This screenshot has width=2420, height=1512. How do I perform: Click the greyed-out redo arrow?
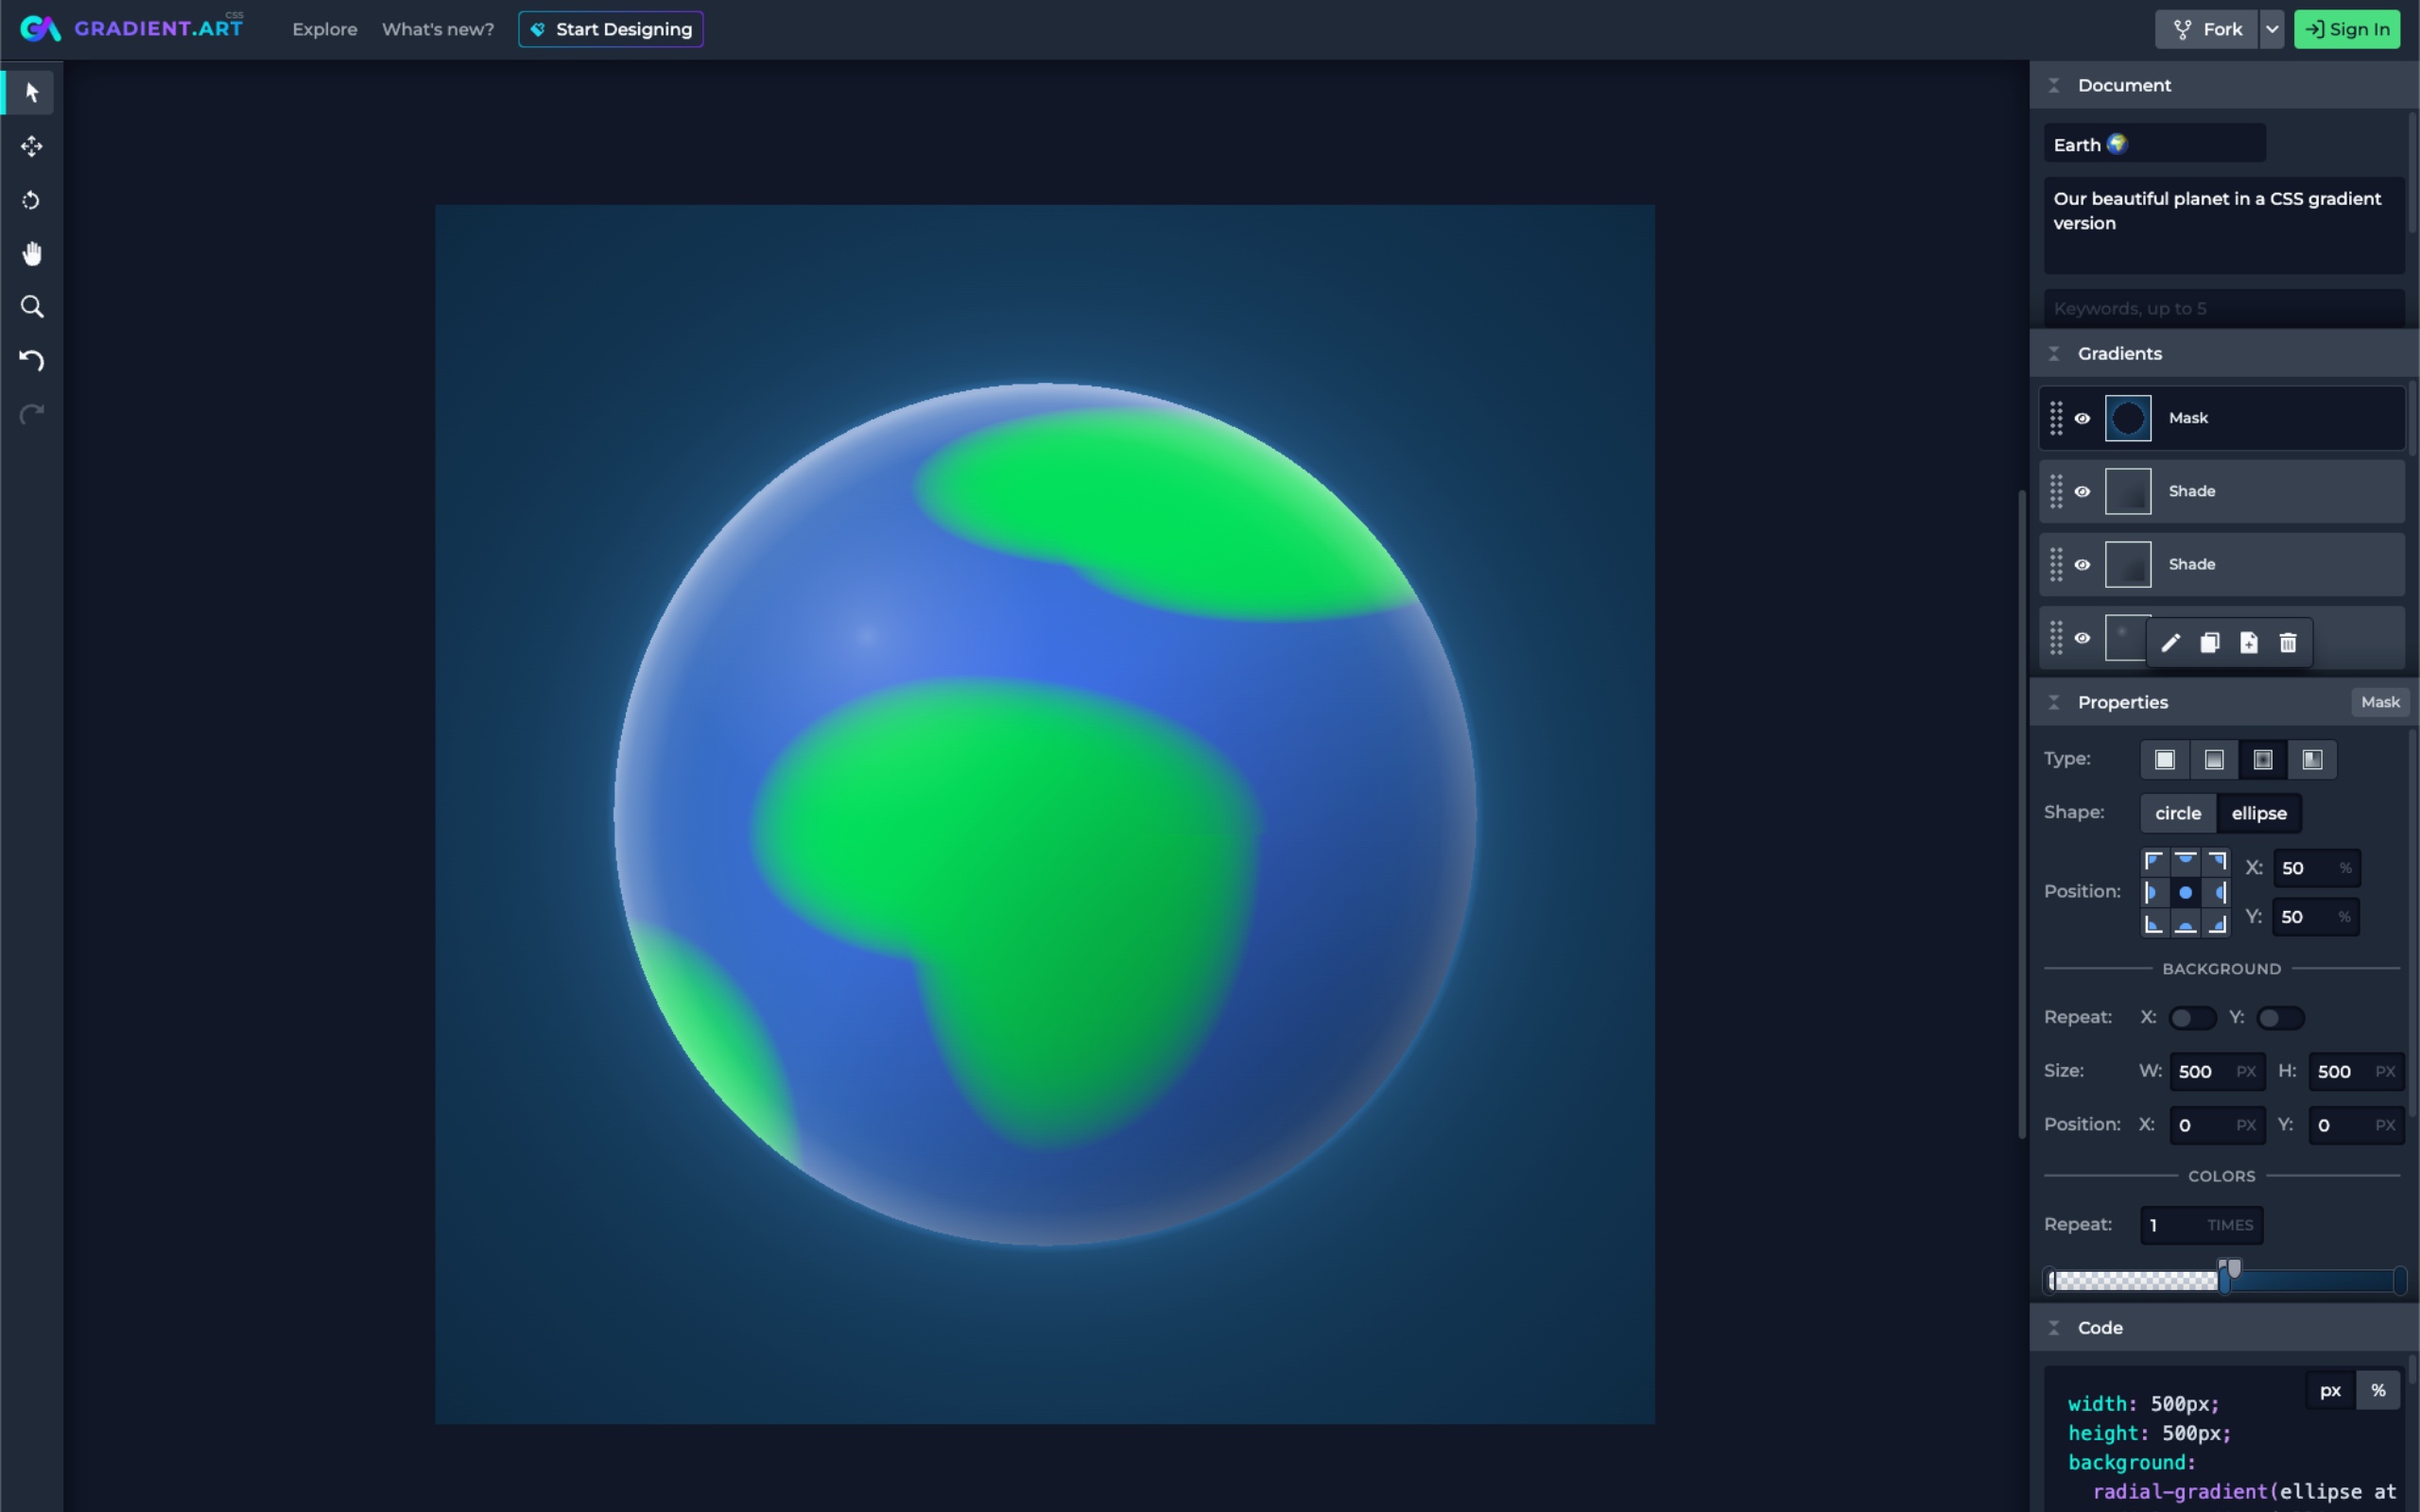point(31,414)
